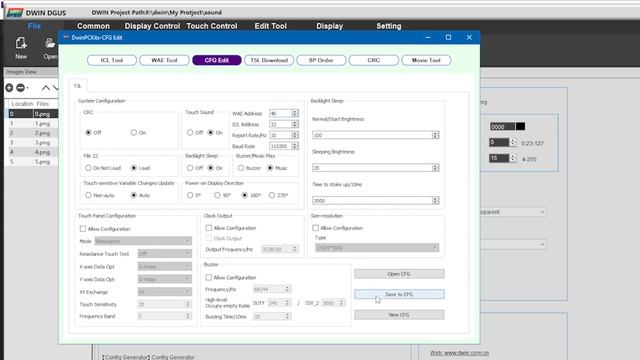Enable Buzzer Allow Configuration checkbox
Screen dimensions: 640x360
(x=209, y=278)
